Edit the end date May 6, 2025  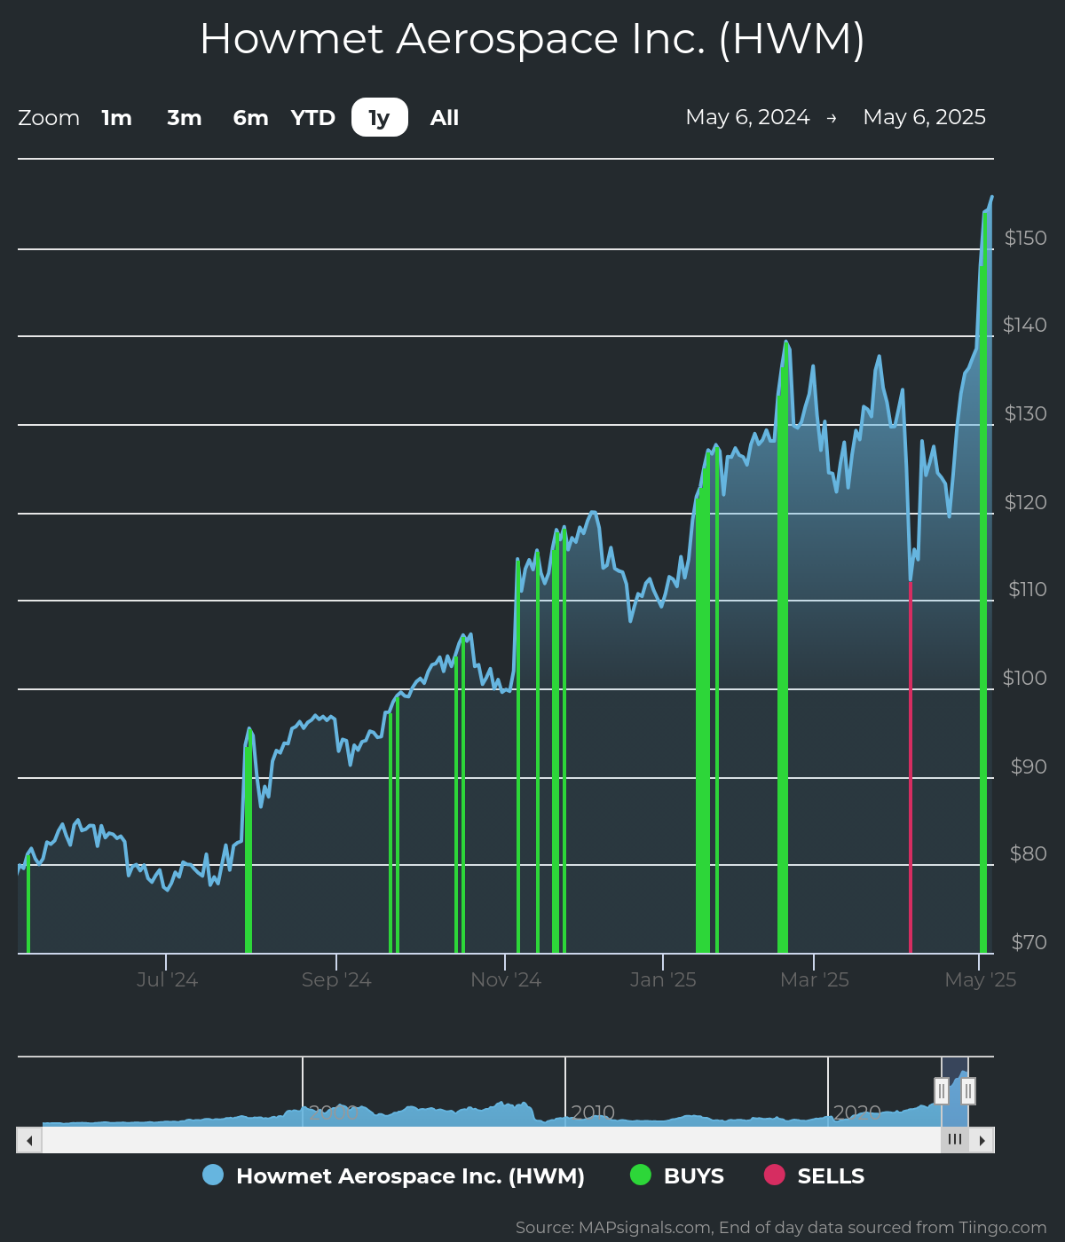[924, 117]
